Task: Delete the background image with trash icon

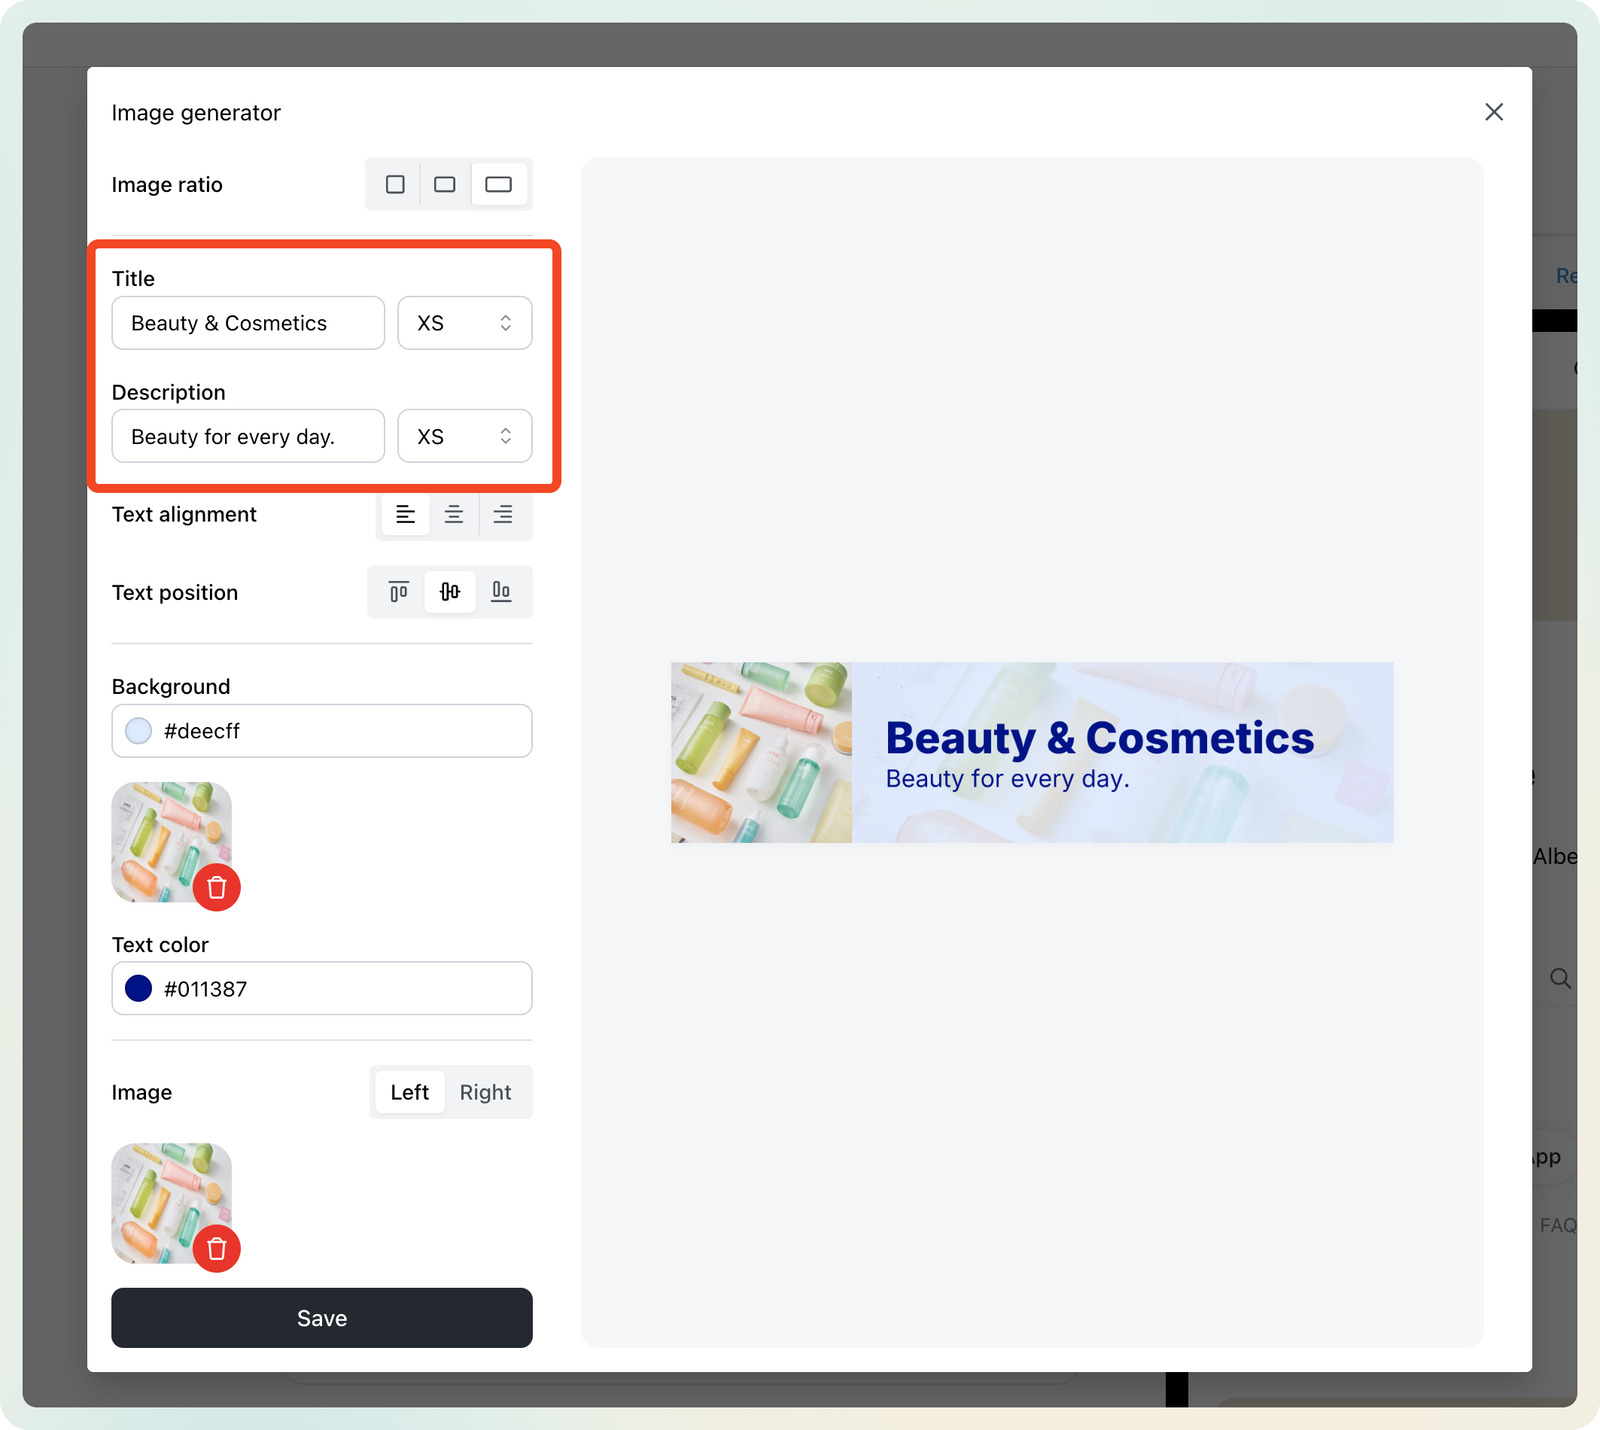Action: coord(217,887)
